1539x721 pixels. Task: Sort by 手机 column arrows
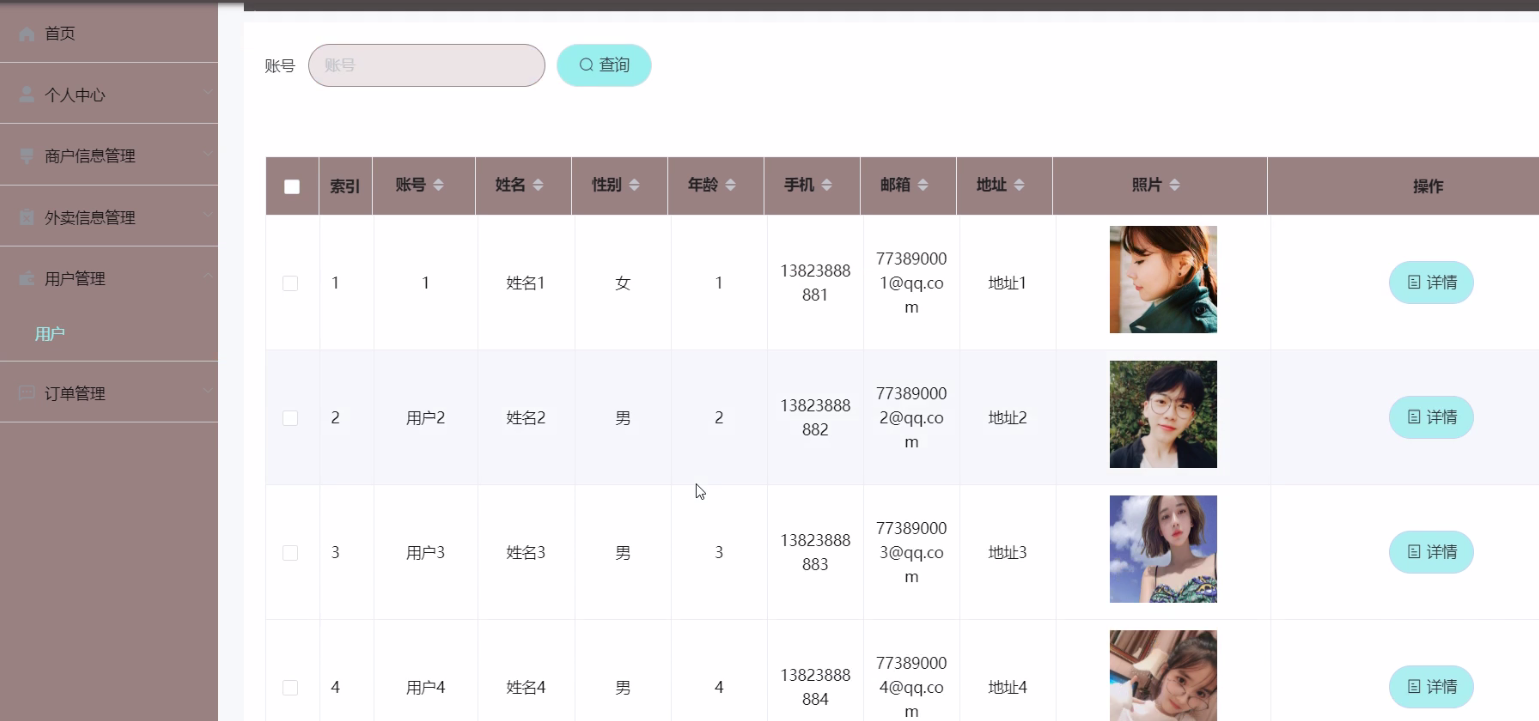826,185
